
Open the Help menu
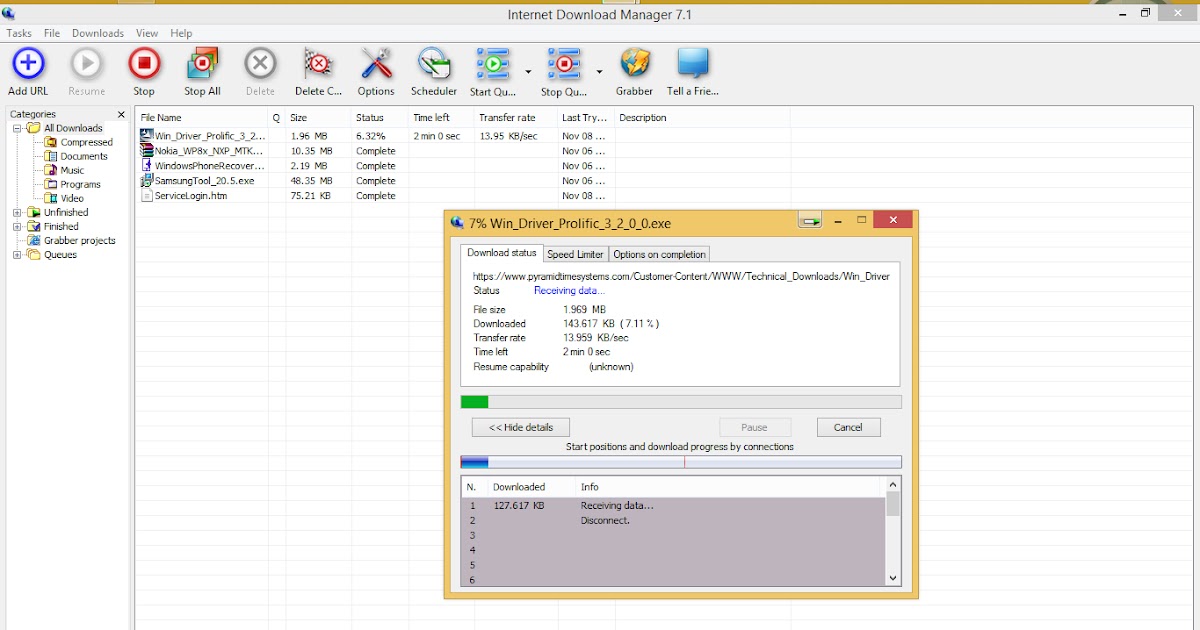pos(181,33)
